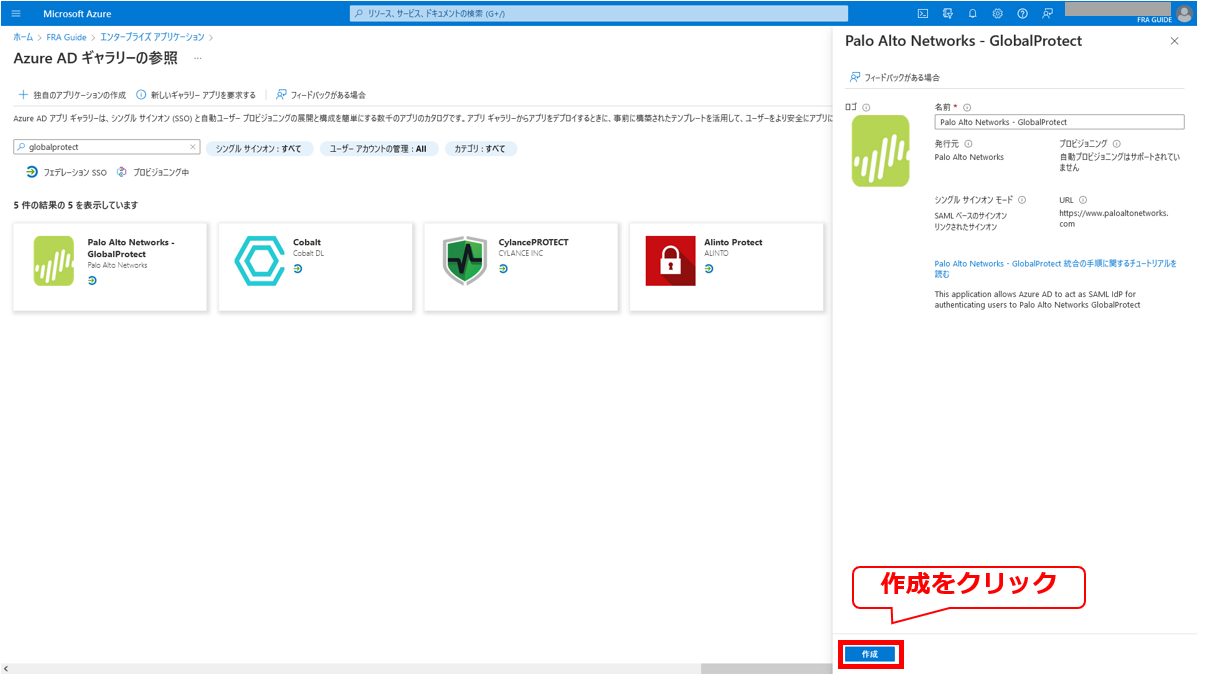Image resolution: width=1220 pixels, height=677 pixels.
Task: Click the Alinto Protect lock logo
Action: 671,261
